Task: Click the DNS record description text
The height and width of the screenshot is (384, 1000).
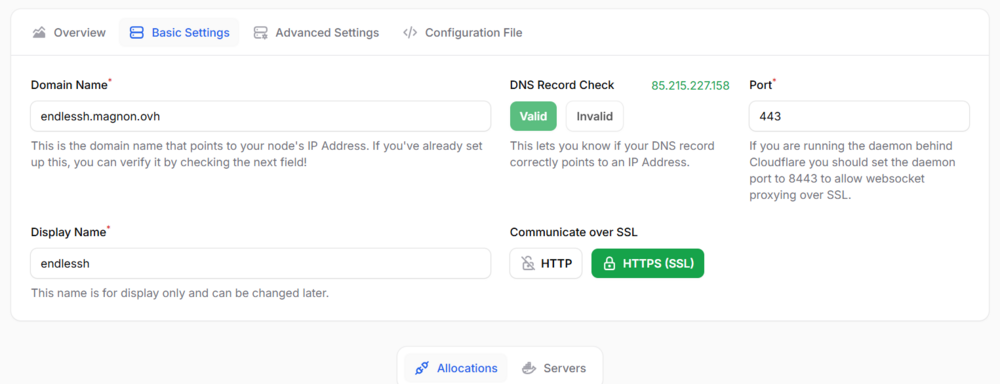Action: click(x=612, y=154)
